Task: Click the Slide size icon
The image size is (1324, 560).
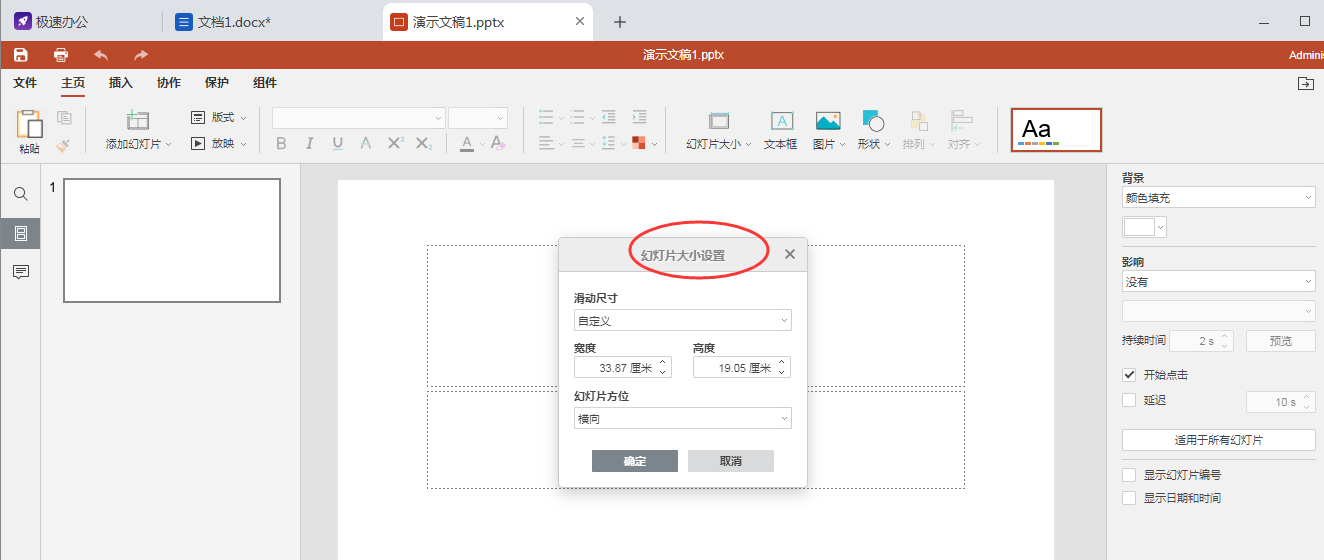Action: 719,121
